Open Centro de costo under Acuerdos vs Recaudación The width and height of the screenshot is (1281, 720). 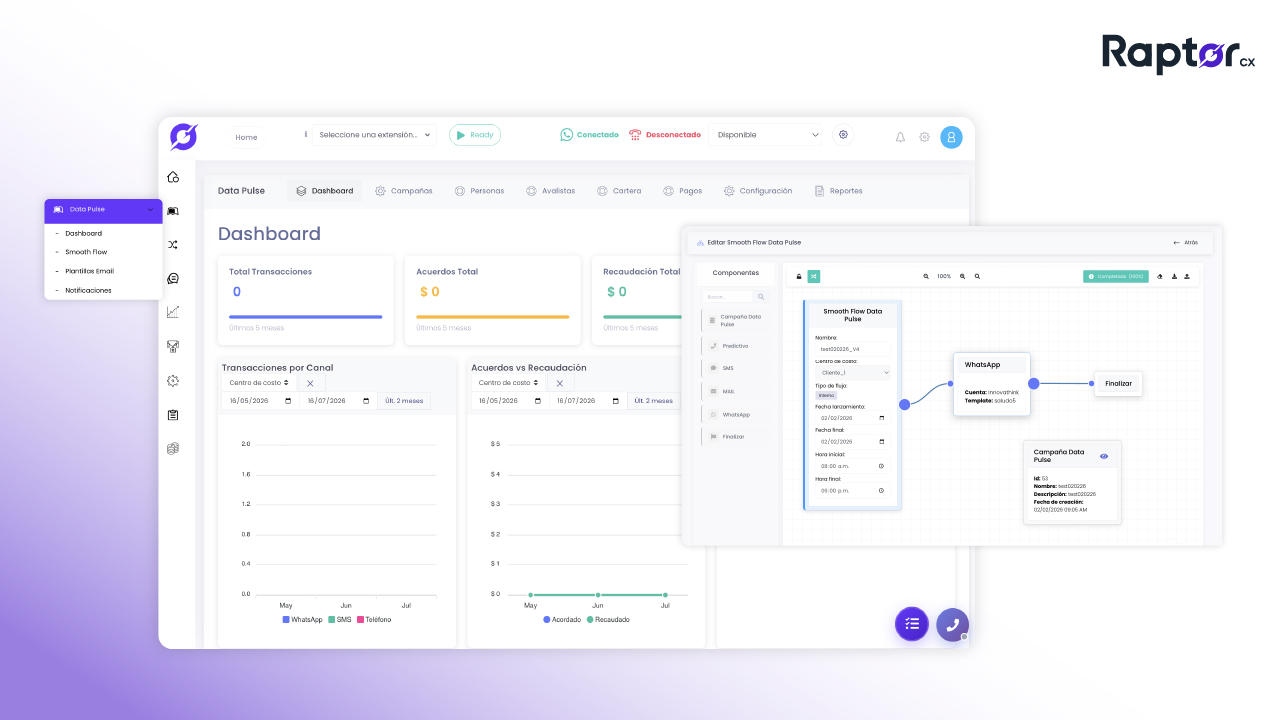click(508, 383)
